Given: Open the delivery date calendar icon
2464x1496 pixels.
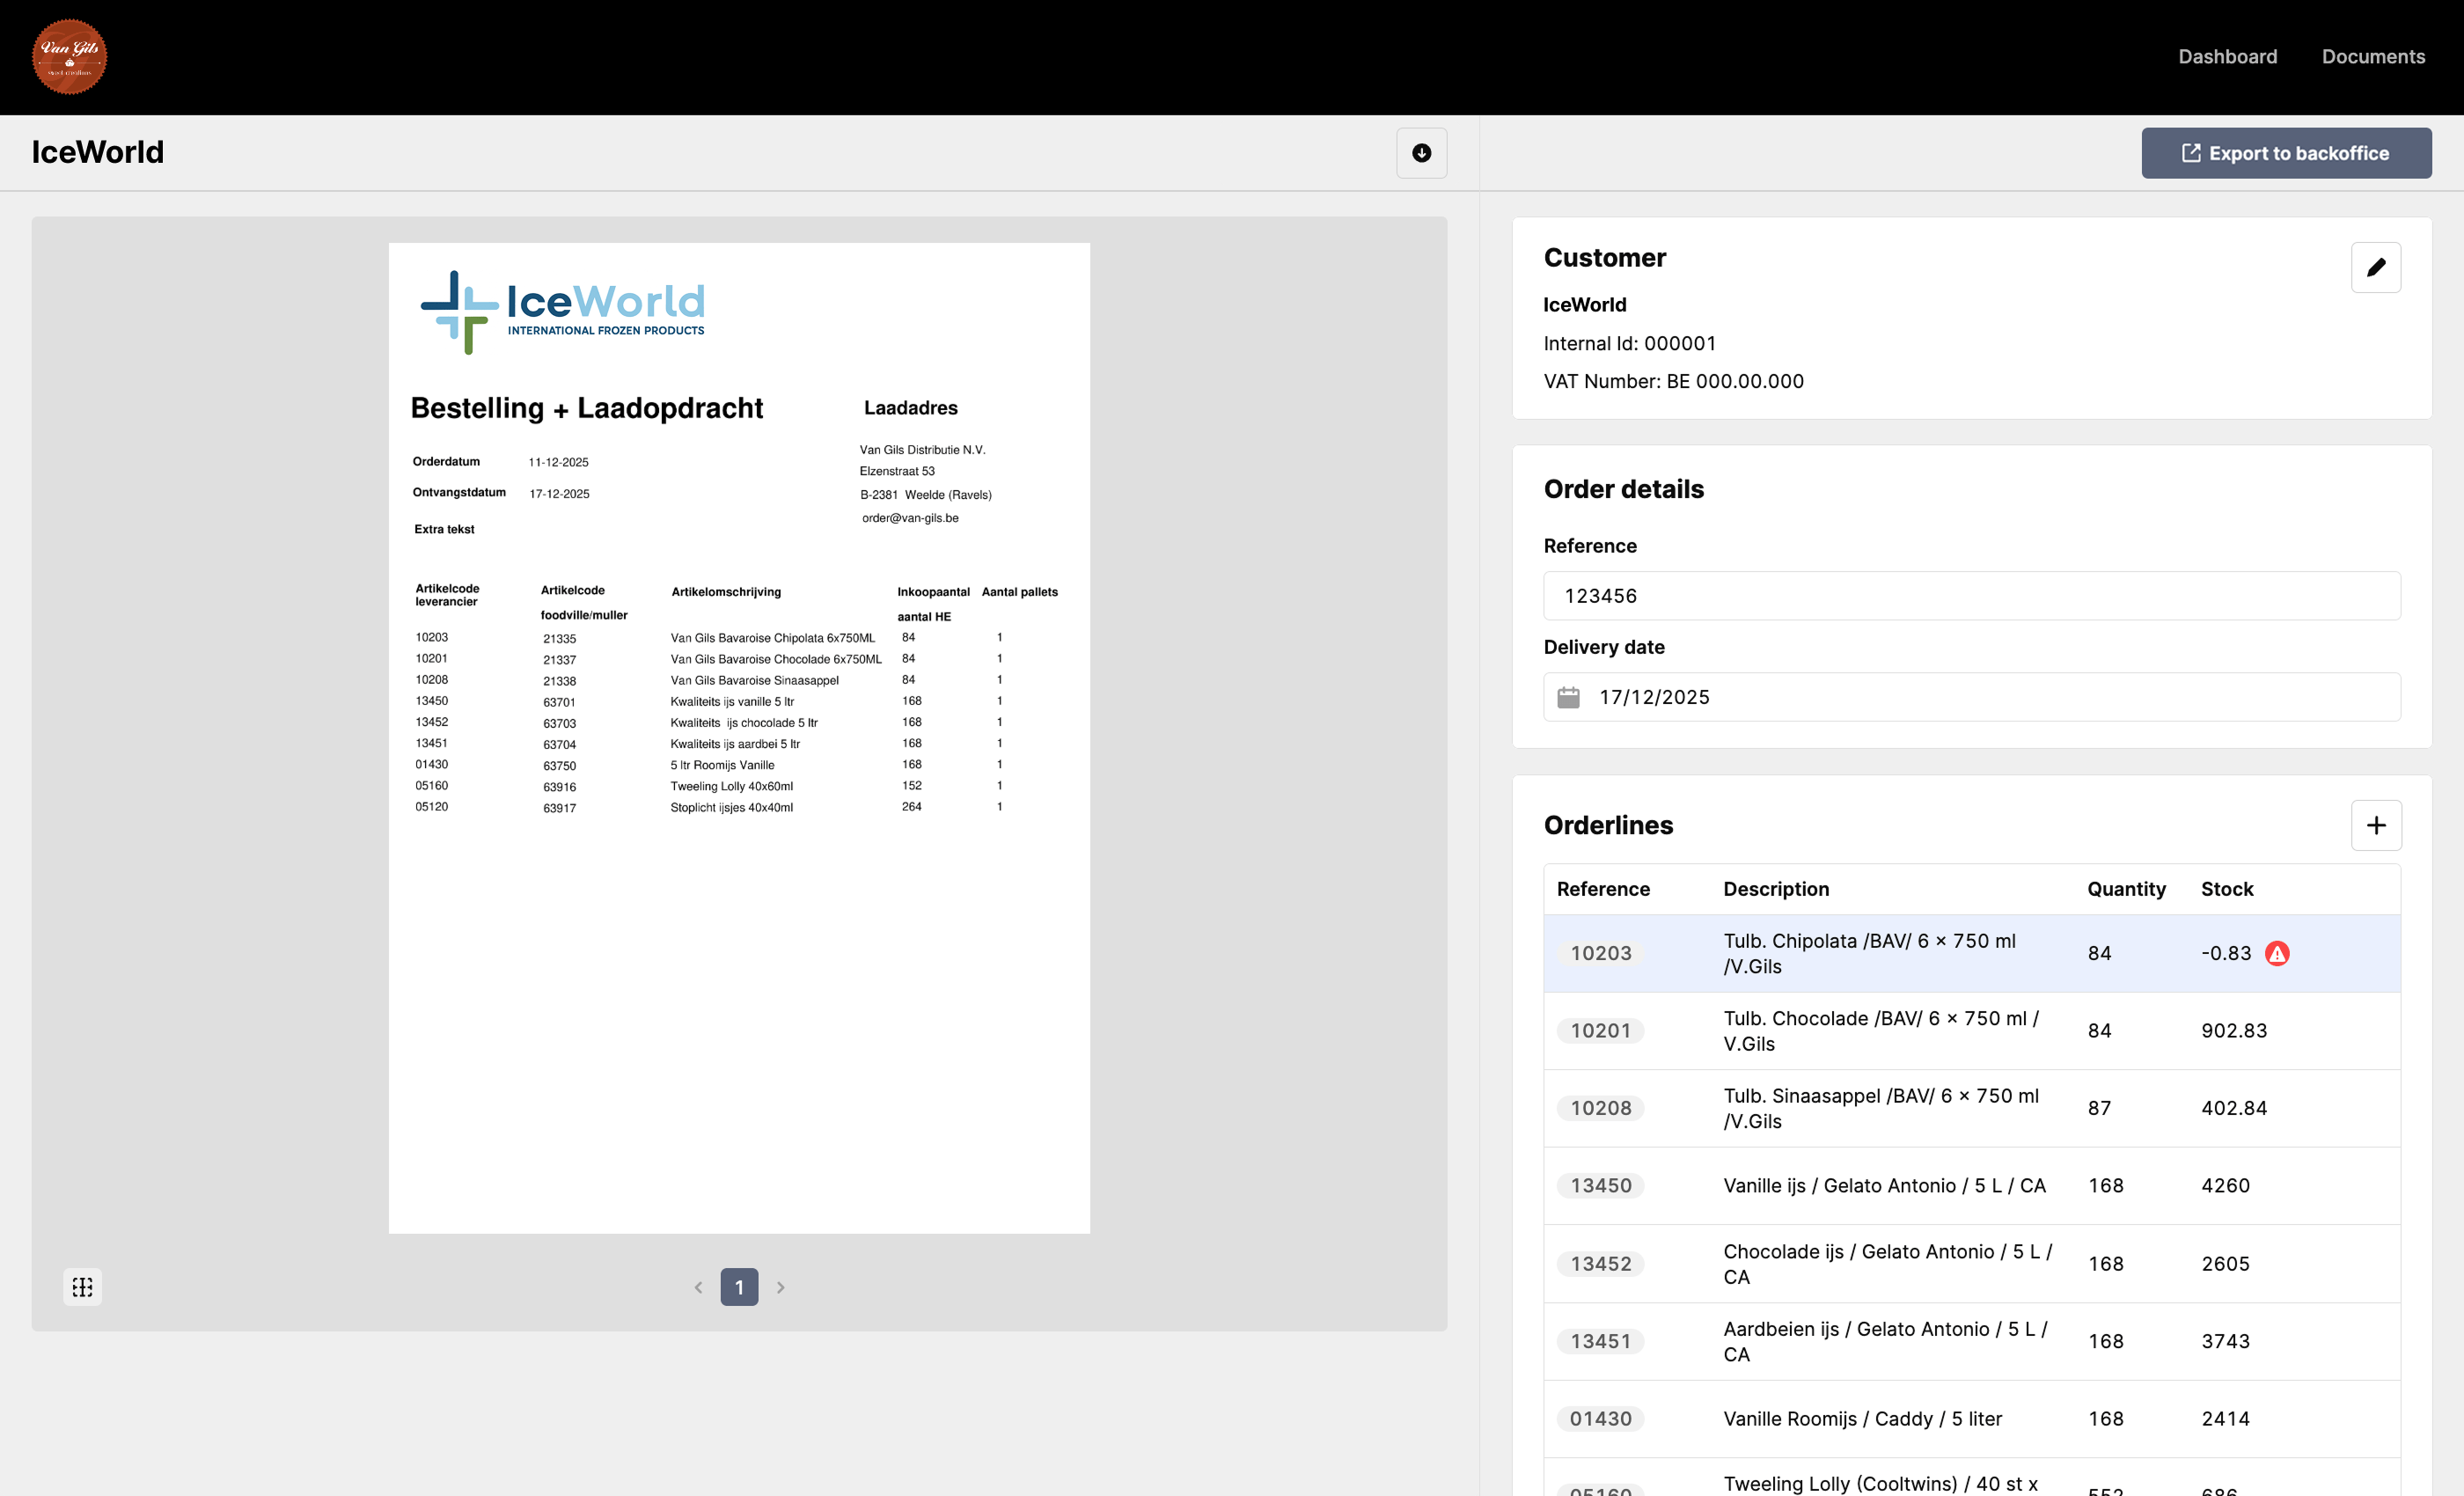Looking at the screenshot, I should (1568, 697).
